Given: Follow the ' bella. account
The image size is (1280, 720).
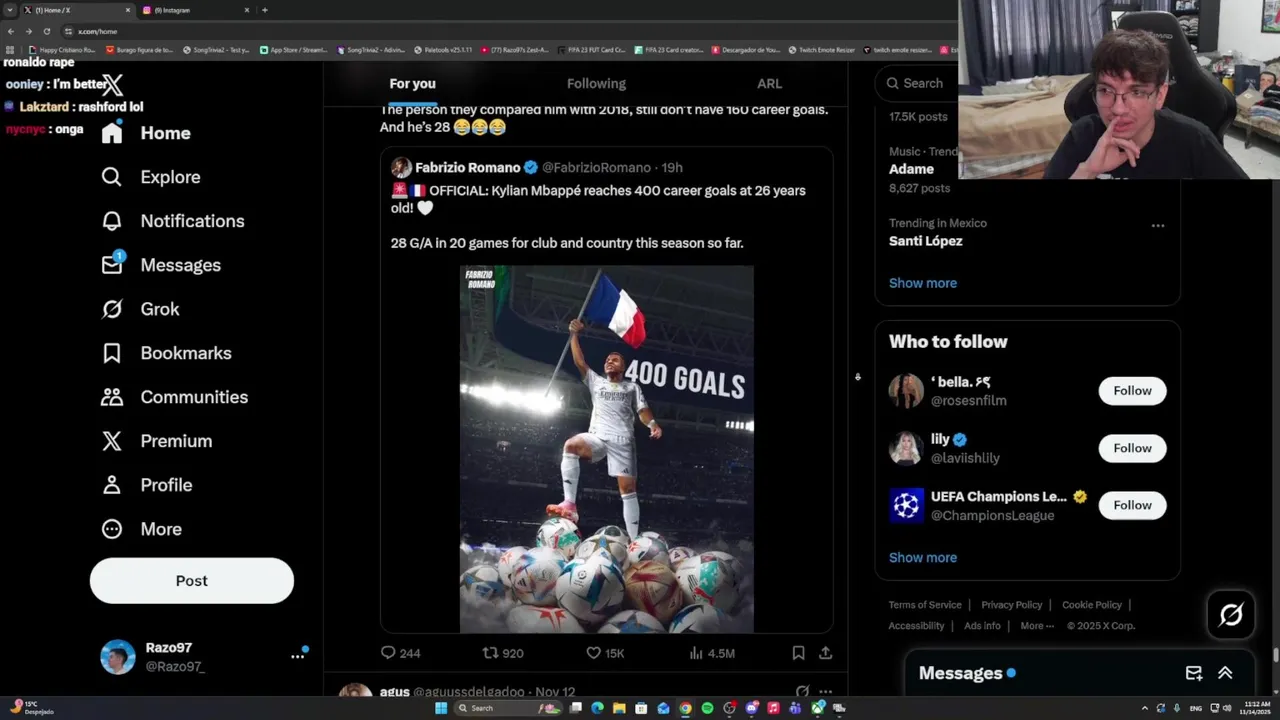Looking at the screenshot, I should point(1132,391).
